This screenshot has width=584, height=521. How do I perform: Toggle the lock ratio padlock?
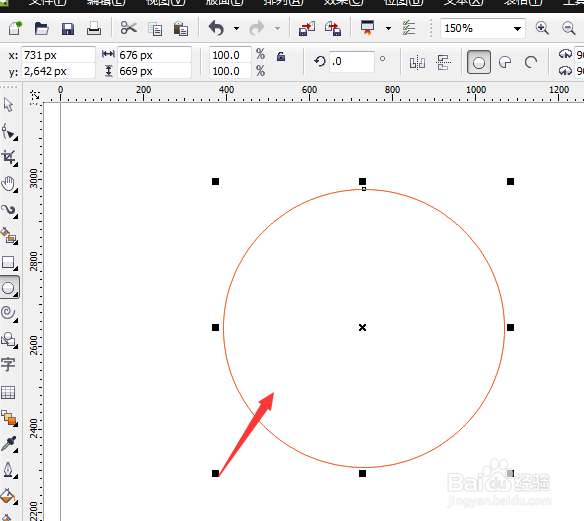(x=281, y=56)
